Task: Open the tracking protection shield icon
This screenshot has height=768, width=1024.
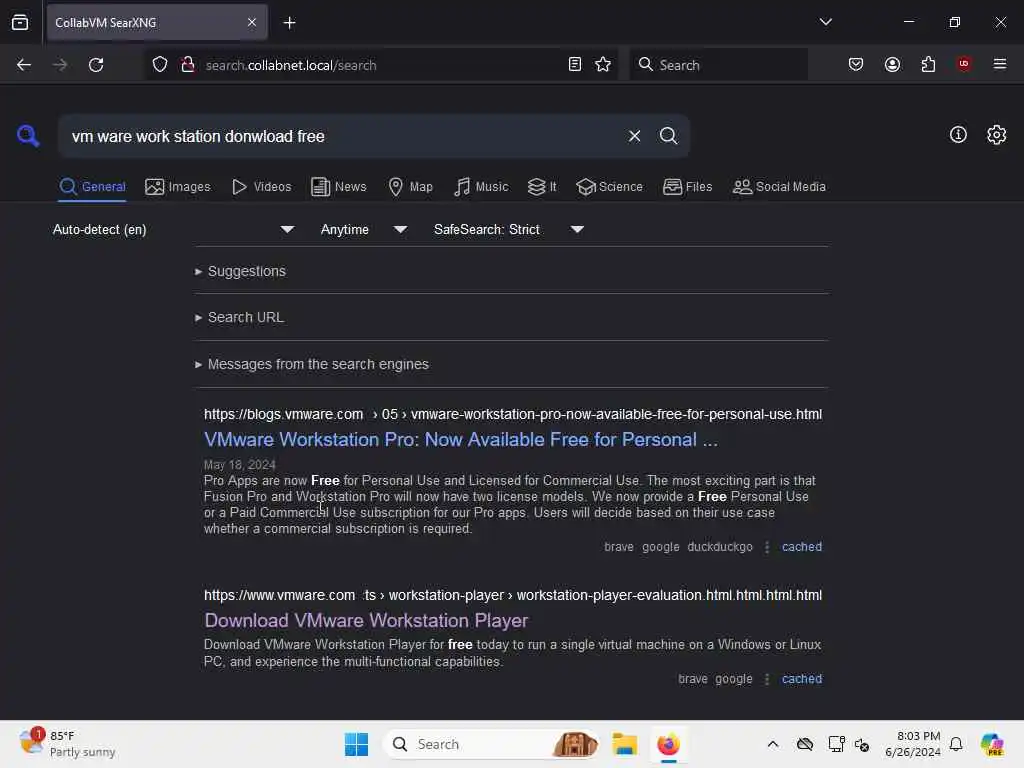Action: 160,65
